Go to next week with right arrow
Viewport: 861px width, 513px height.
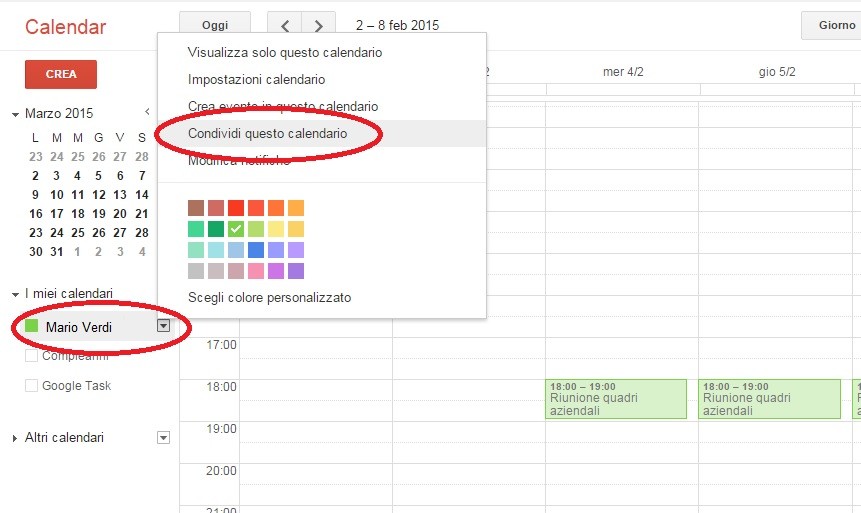tap(319, 26)
